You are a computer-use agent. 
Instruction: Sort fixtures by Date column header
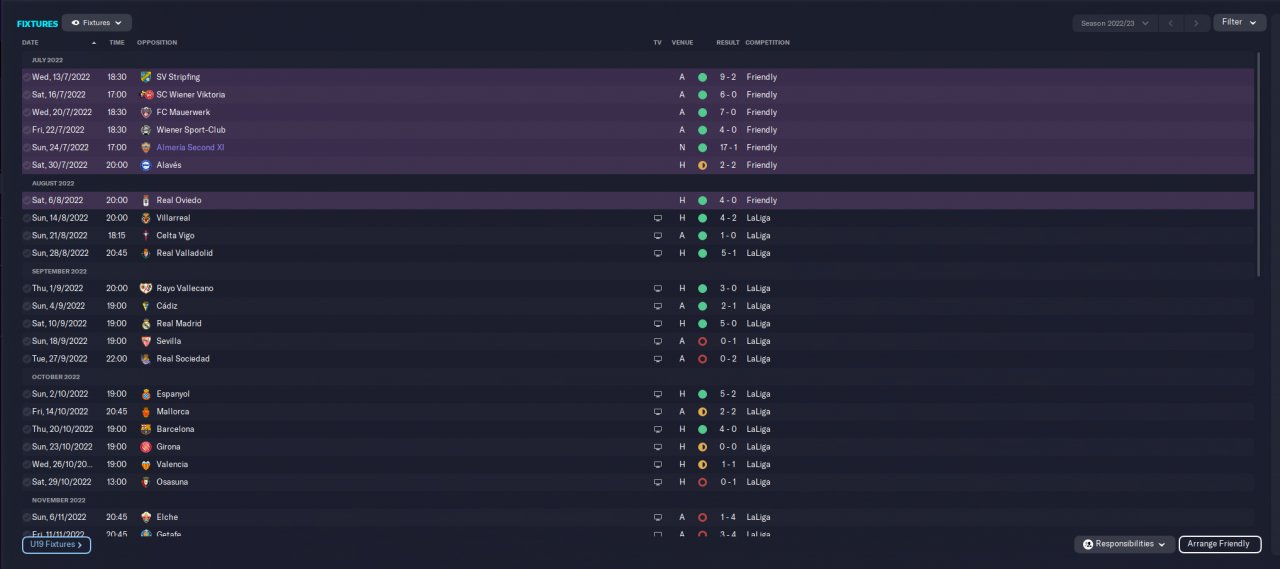tap(31, 43)
